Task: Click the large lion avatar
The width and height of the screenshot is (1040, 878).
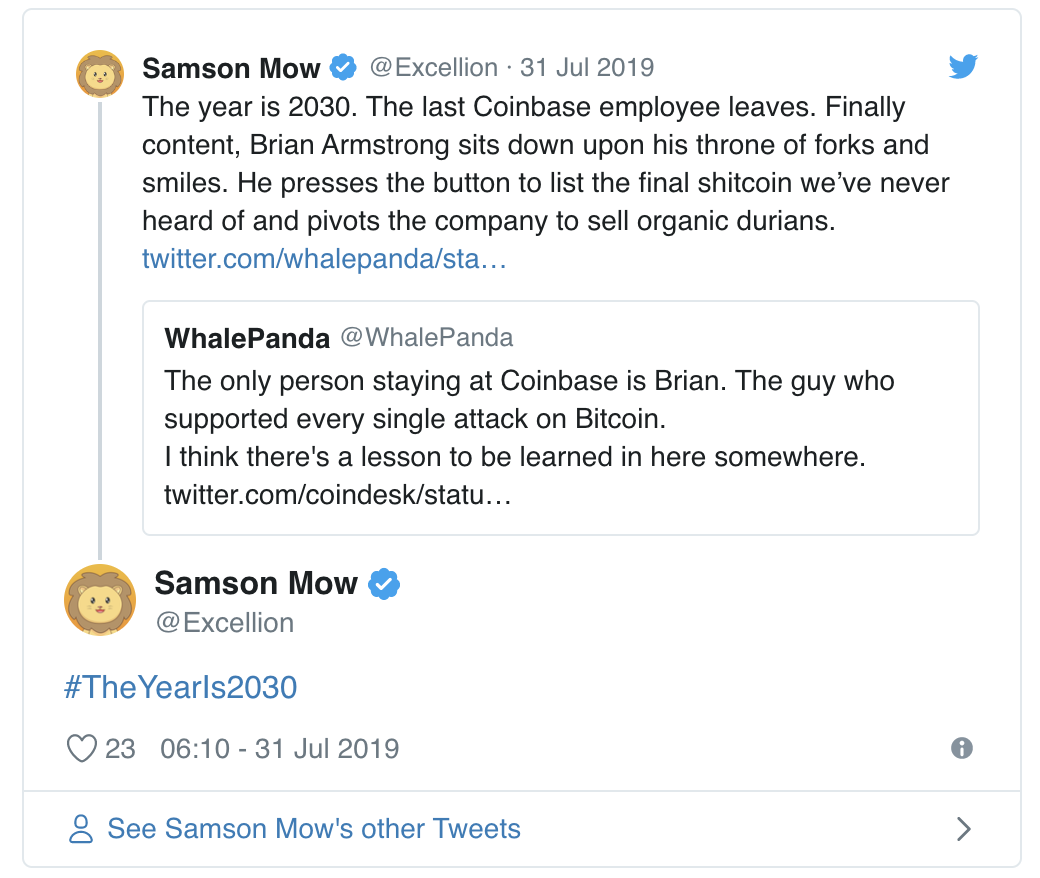Action: (x=100, y=600)
